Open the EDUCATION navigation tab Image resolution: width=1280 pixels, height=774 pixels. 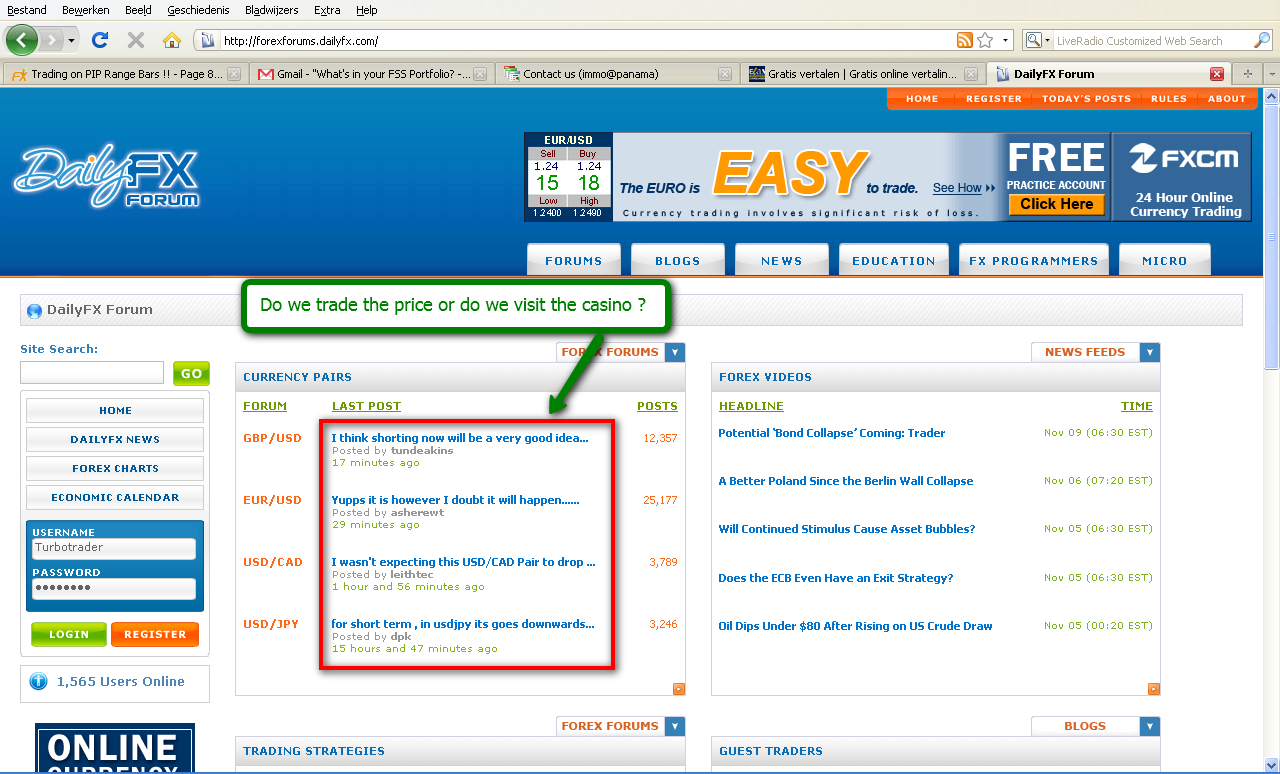point(894,260)
